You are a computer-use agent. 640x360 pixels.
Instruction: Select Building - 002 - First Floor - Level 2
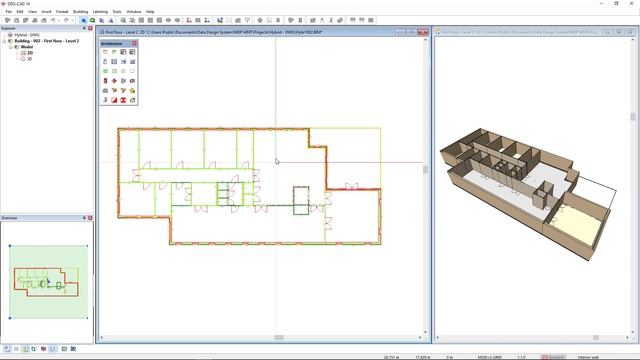tap(47, 41)
